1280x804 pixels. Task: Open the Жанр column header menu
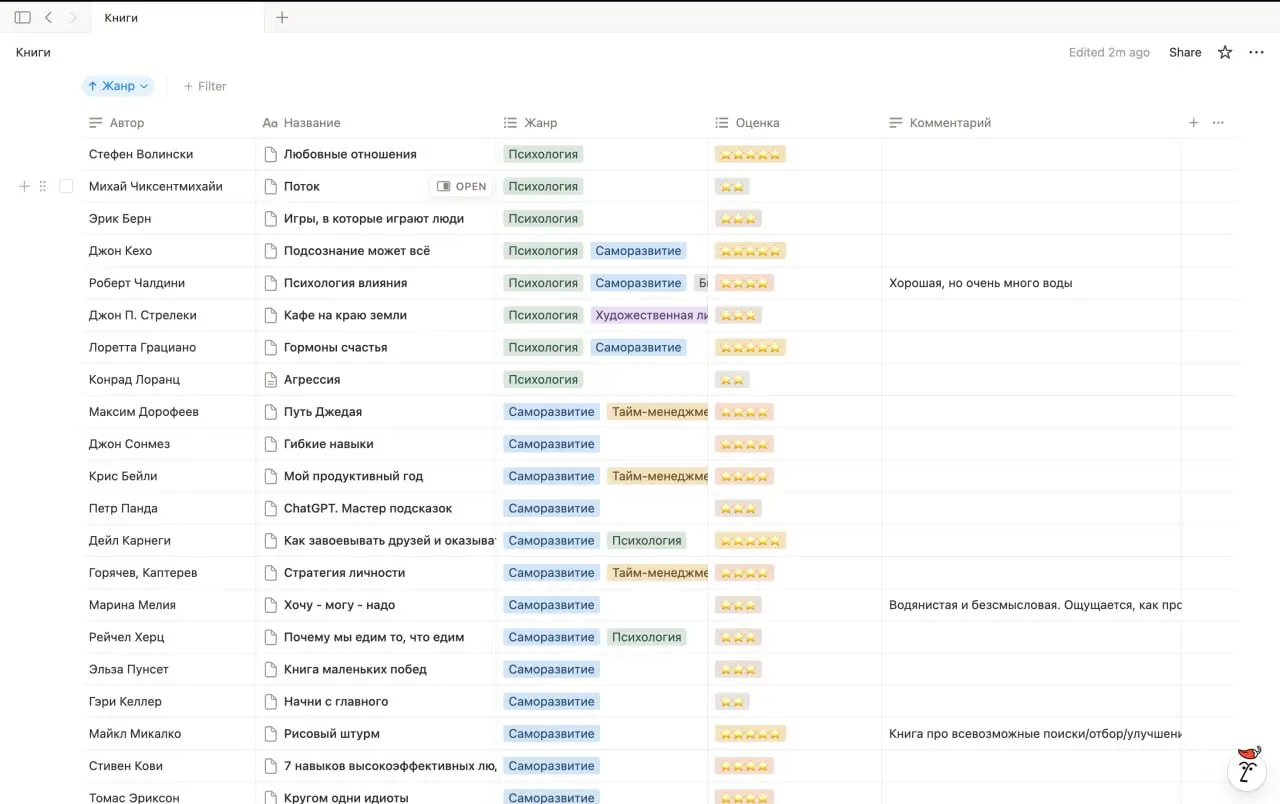(530, 123)
